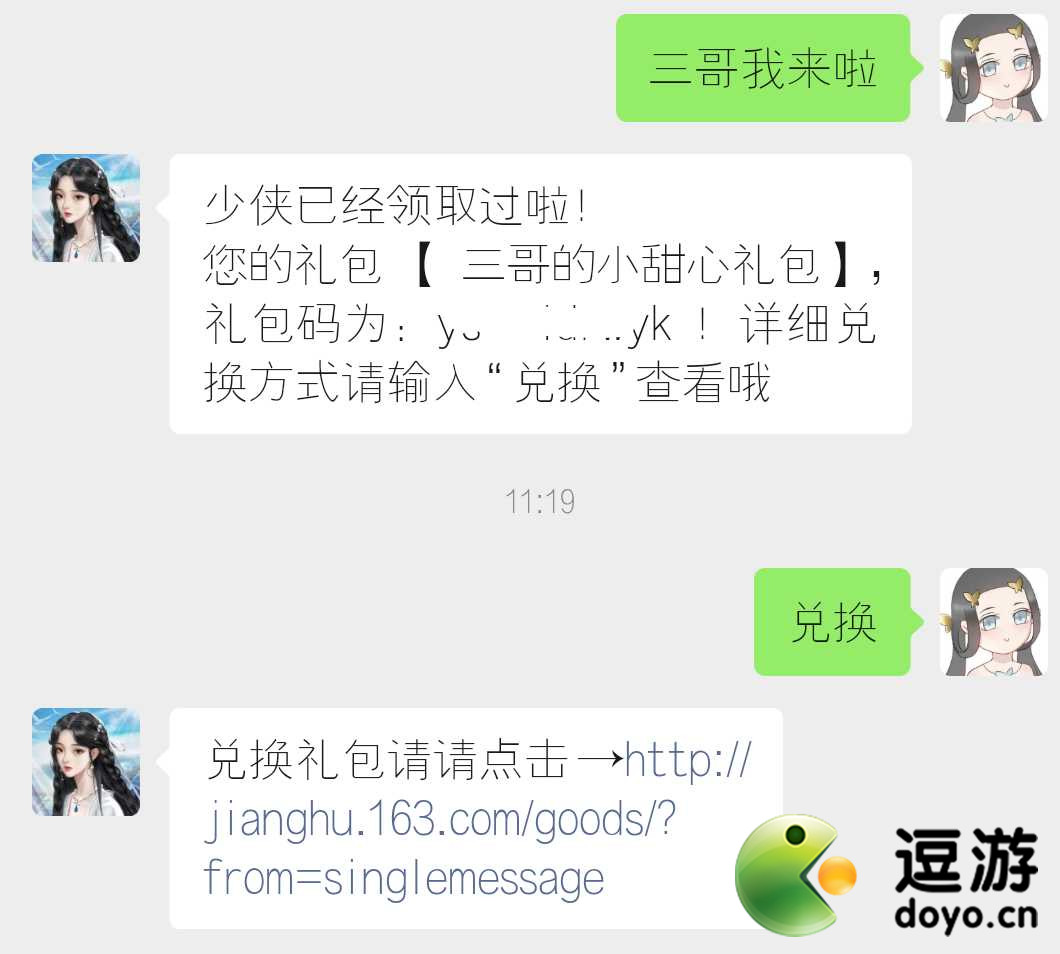
Task: Tap the 11:19 timestamp label
Action: 539,502
